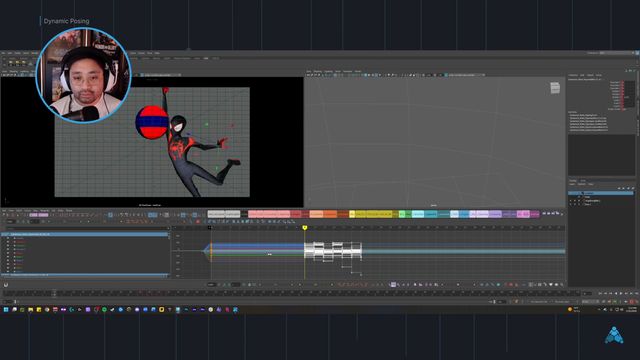The image size is (640, 360).
Task: Open File Explorer from the taskbar
Action: (x=30, y=310)
